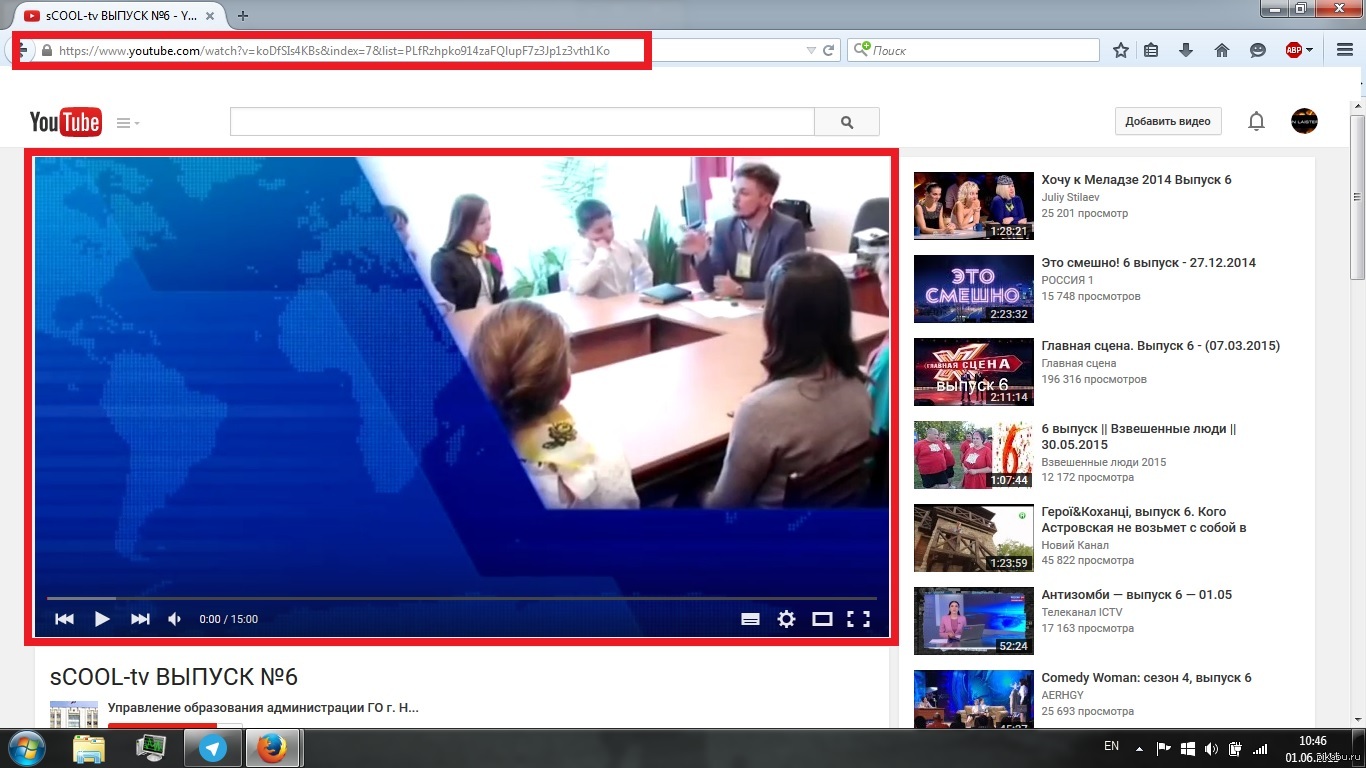The image size is (1366, 768).
Task: Open the address bar history dropdown
Action: 811,50
